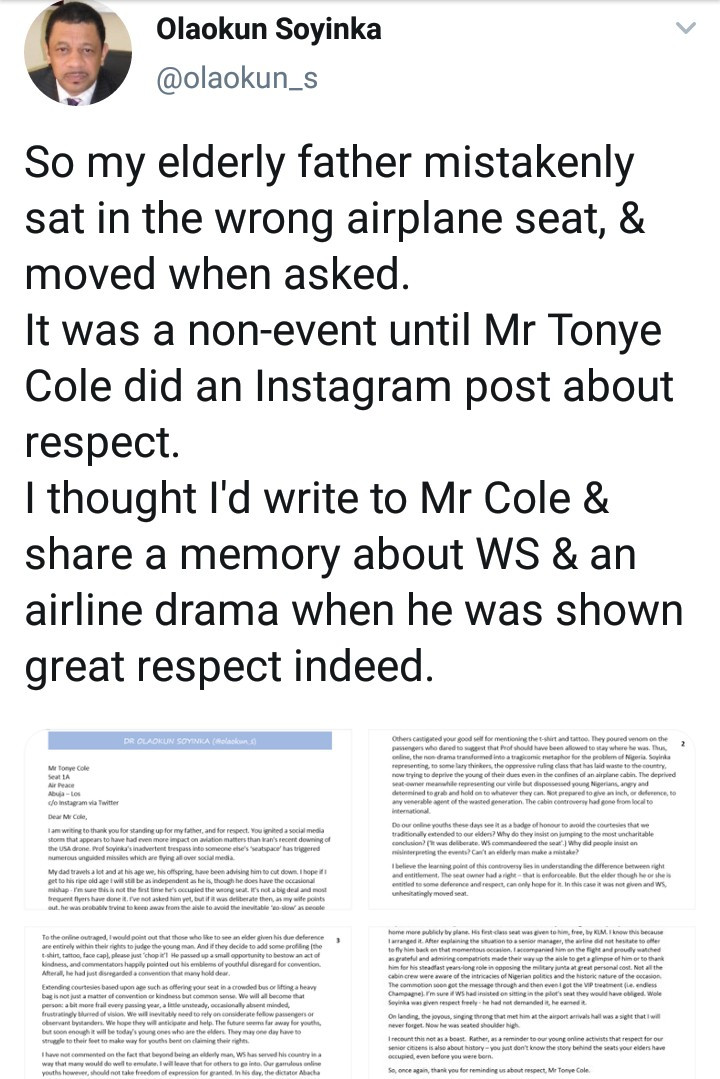Image resolution: width=720 pixels, height=1079 pixels.
Task: Open the Olaokun Soyinka display name
Action: coord(268,29)
